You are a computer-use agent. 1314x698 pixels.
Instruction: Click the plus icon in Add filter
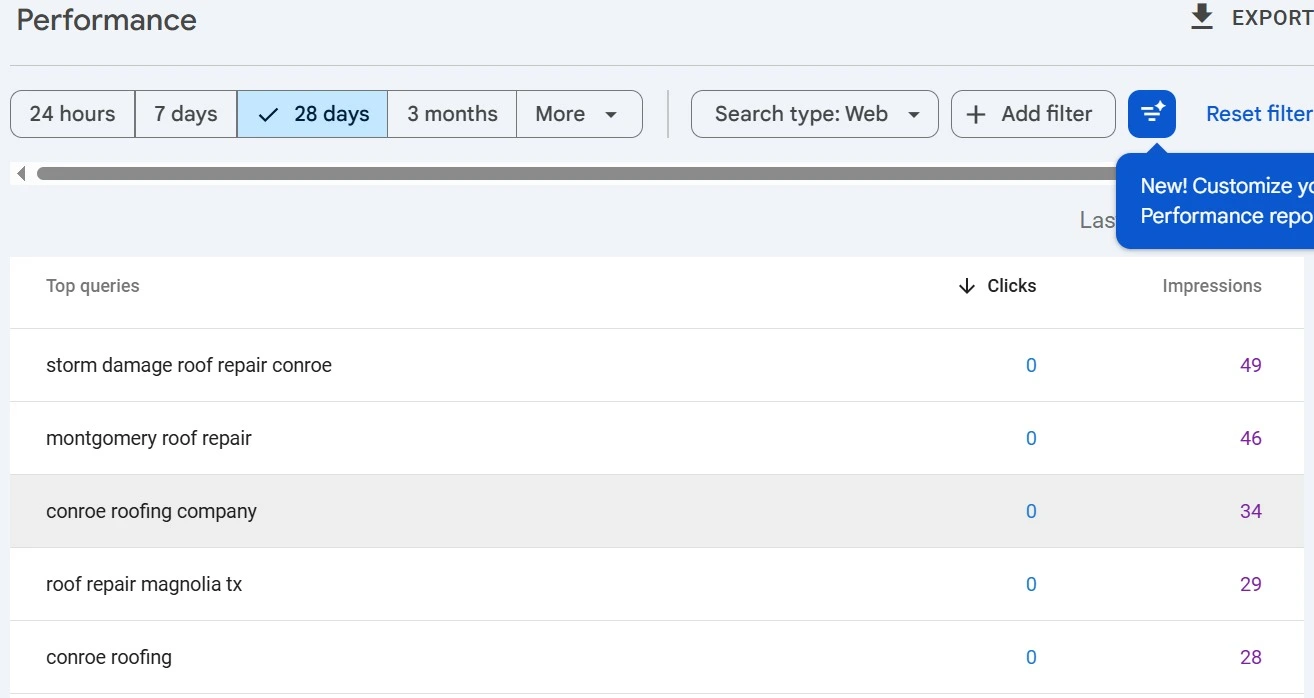click(977, 114)
